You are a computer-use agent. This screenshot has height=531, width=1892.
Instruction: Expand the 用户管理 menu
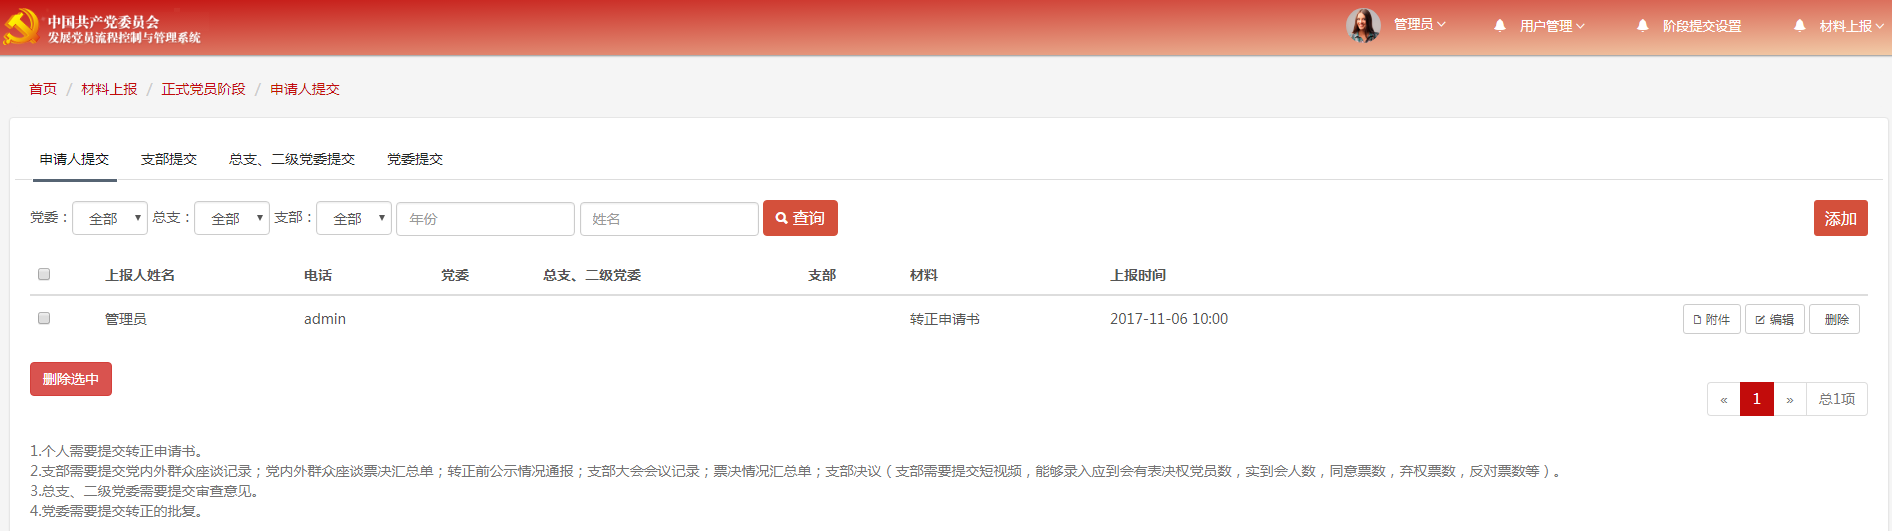(x=1552, y=26)
